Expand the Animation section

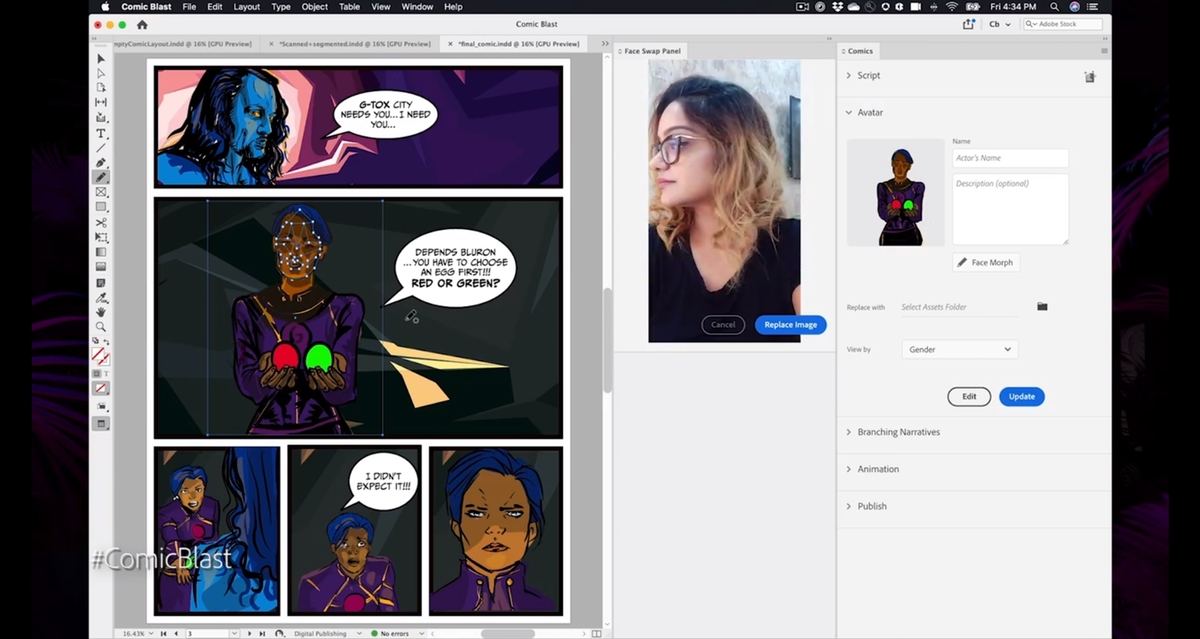click(848, 469)
